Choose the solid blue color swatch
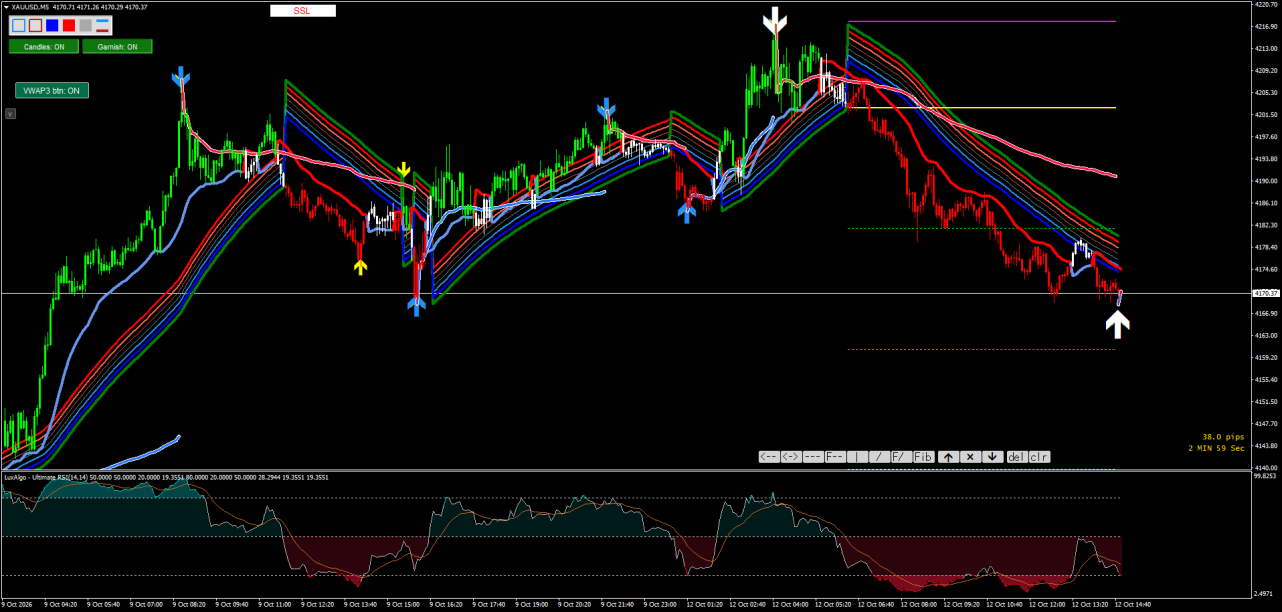This screenshot has width=1282, height=612. click(x=52, y=25)
